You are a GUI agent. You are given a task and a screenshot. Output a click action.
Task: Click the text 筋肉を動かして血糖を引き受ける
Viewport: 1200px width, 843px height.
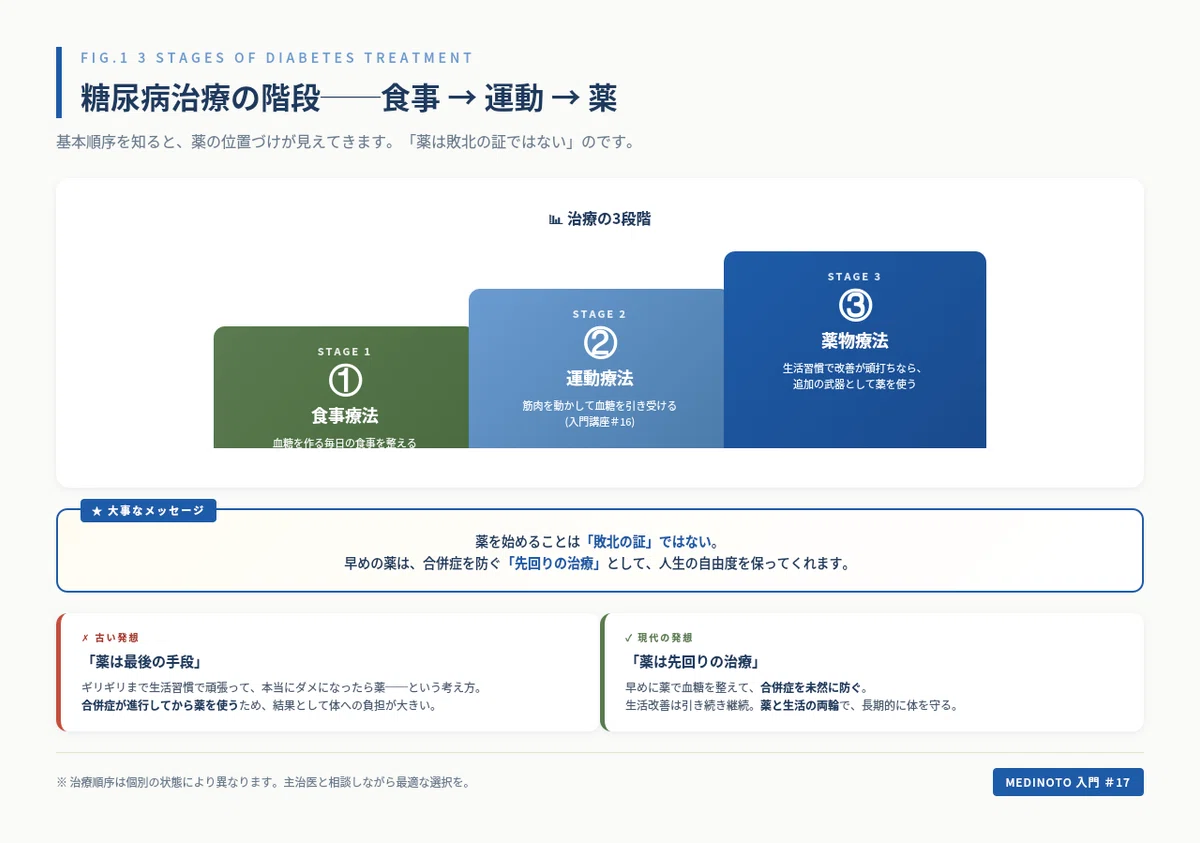(x=600, y=406)
